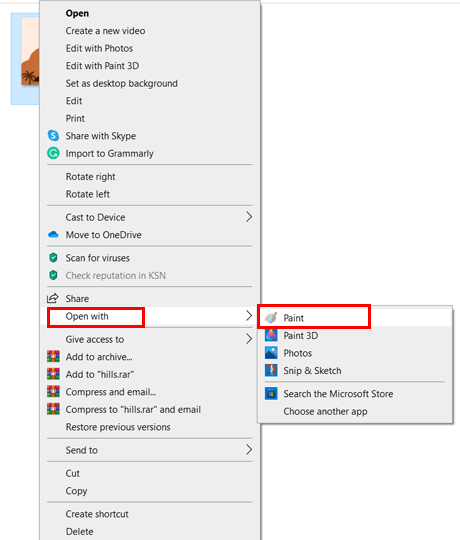Click the Share arrow icon
460x540 pixels.
(53, 298)
